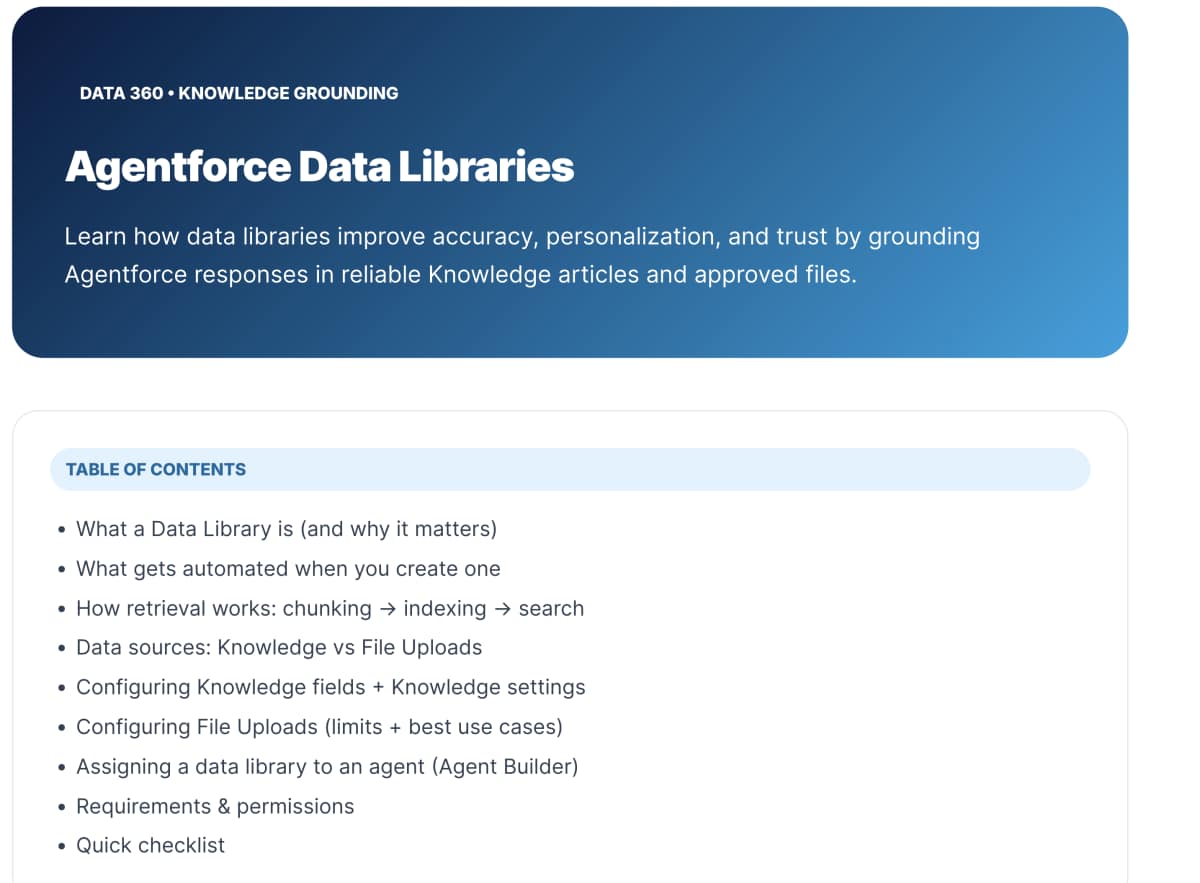This screenshot has width=1200, height=883.
Task: Go to "How retrieval works" entry
Action: tap(330, 608)
